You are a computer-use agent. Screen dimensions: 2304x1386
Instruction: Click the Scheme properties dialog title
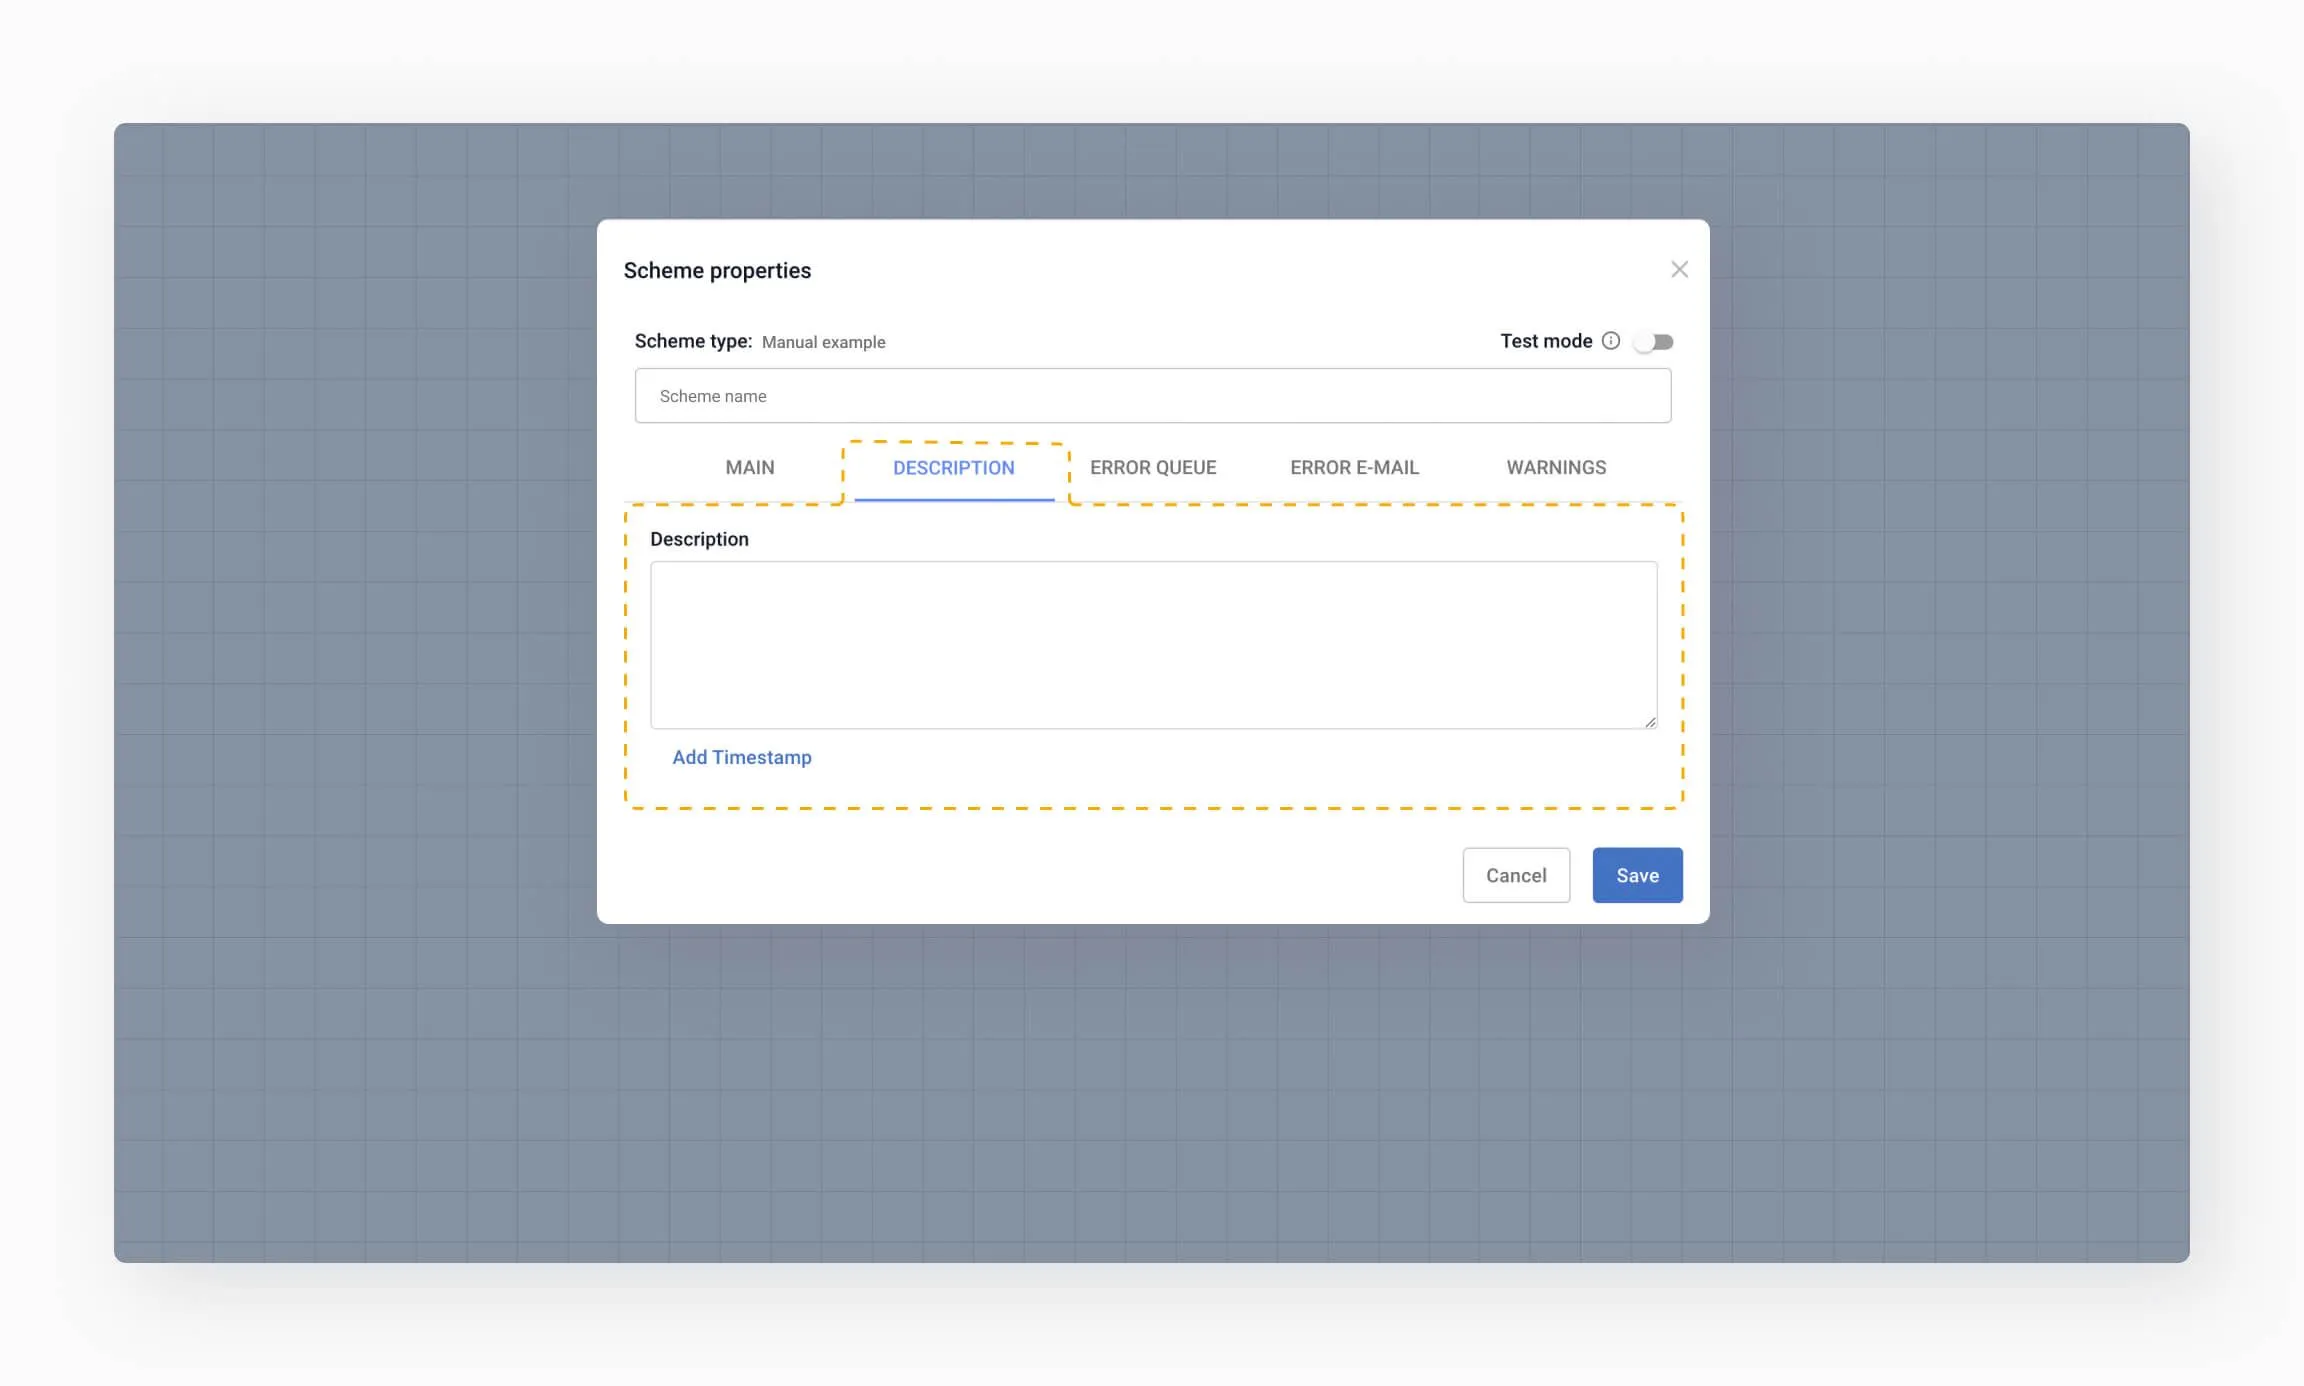717,271
